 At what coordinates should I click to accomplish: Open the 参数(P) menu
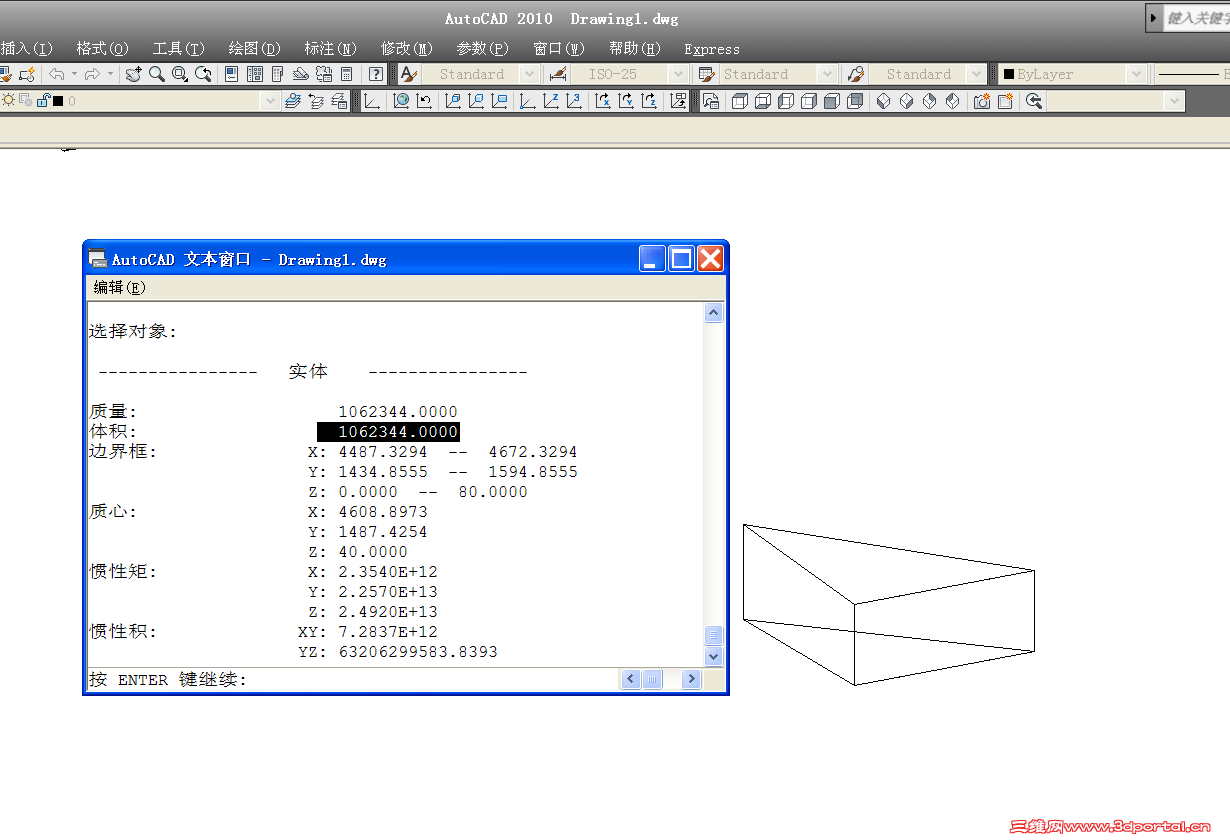click(482, 48)
